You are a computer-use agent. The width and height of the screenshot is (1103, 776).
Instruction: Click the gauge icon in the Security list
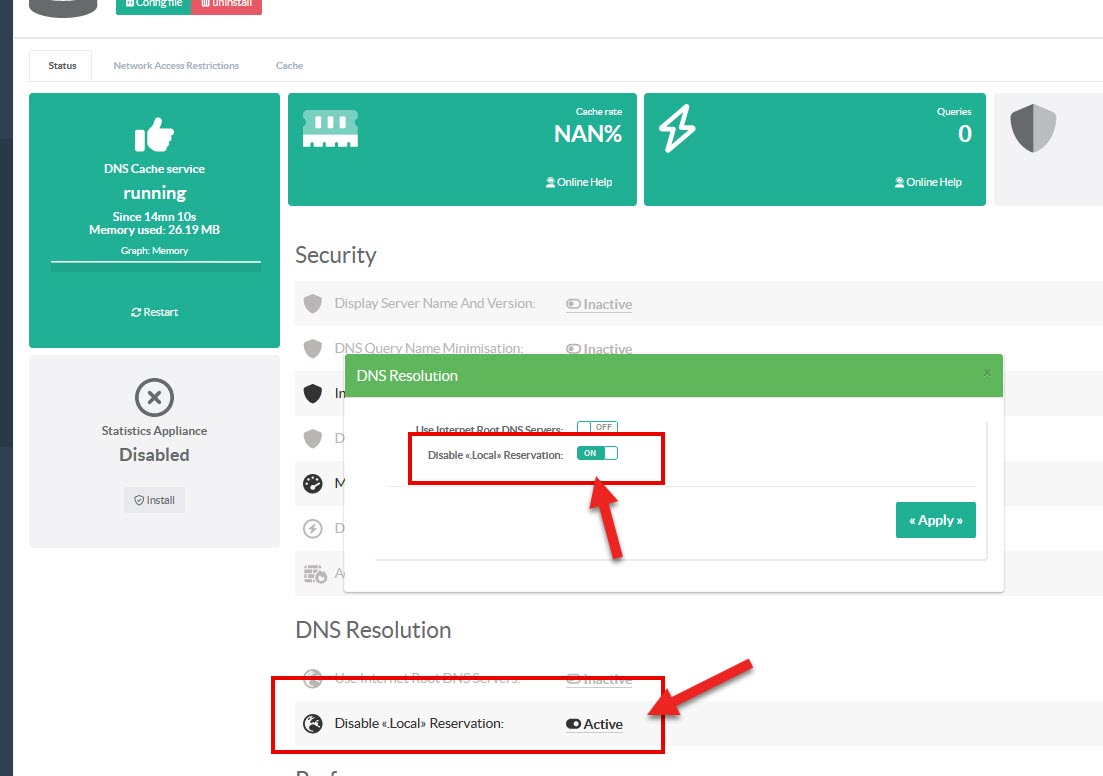coord(313,484)
